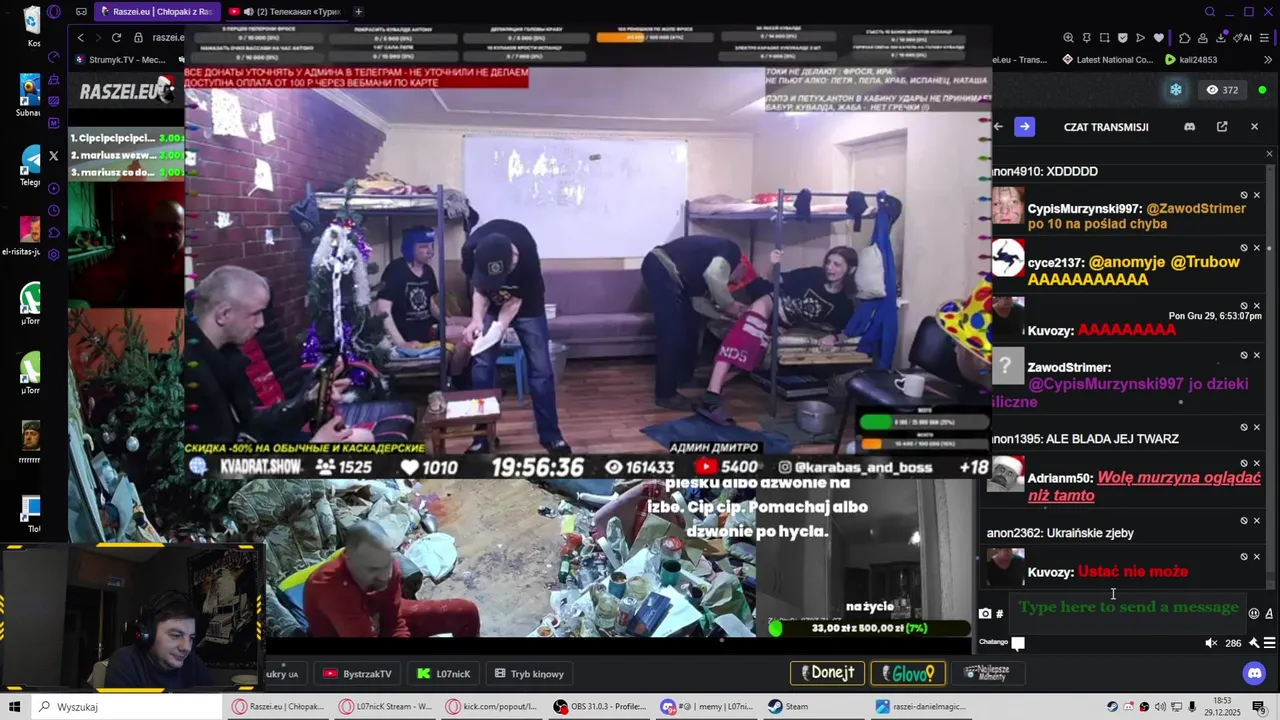Enable Tryb kinowy mode
The image size is (1280, 720).
tap(530, 674)
